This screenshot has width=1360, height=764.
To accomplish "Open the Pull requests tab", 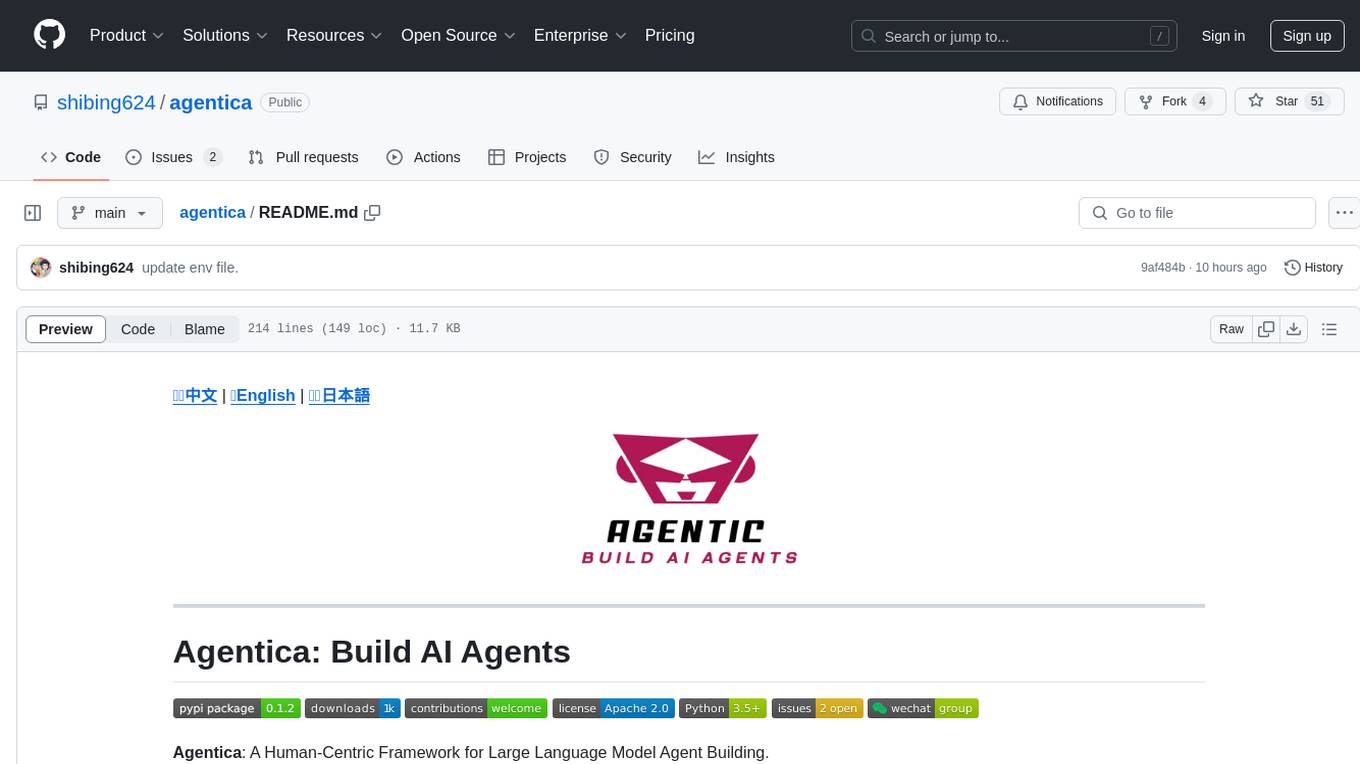I will [x=303, y=157].
